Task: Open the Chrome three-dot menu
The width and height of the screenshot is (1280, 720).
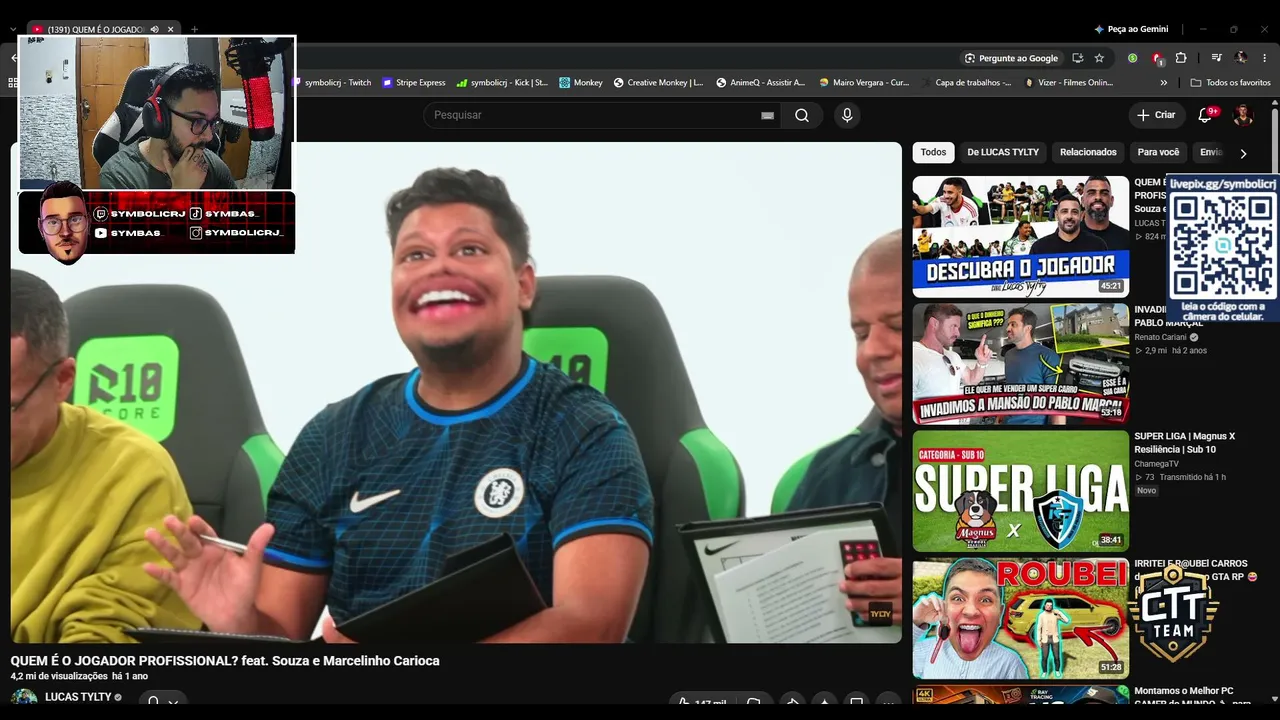Action: click(1265, 58)
